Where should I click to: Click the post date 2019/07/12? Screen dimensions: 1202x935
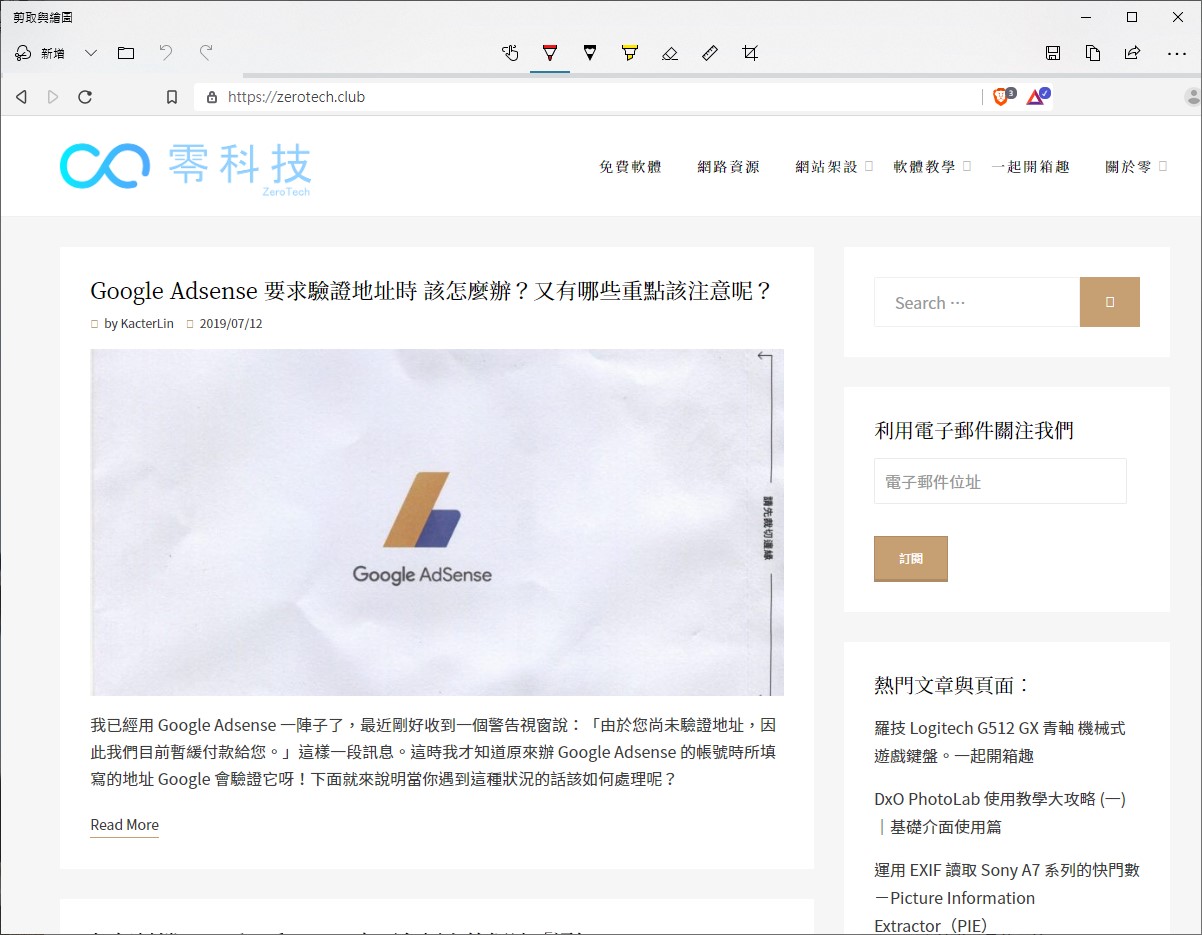coord(231,323)
